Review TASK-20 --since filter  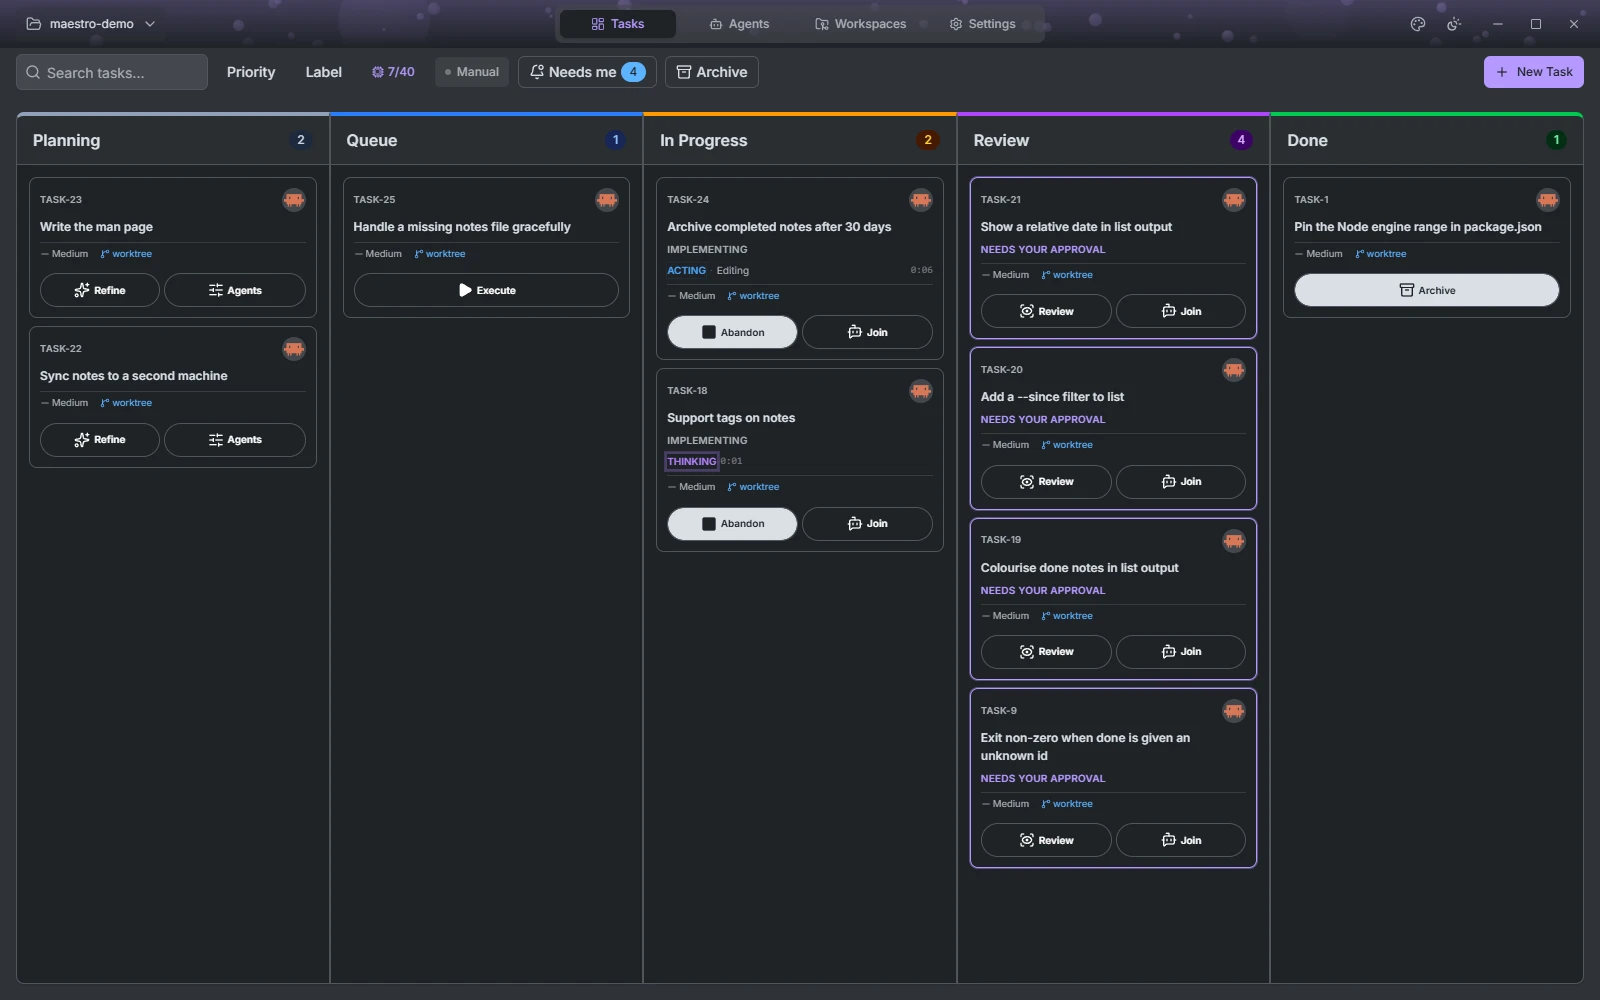point(1046,482)
